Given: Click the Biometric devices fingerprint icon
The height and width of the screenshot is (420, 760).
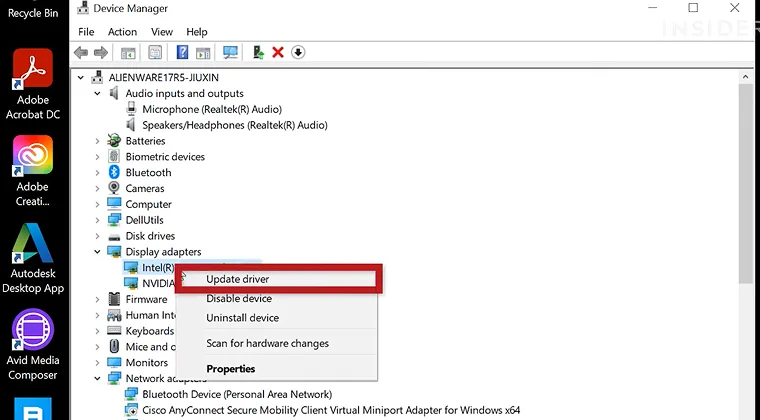Looking at the screenshot, I should [114, 156].
